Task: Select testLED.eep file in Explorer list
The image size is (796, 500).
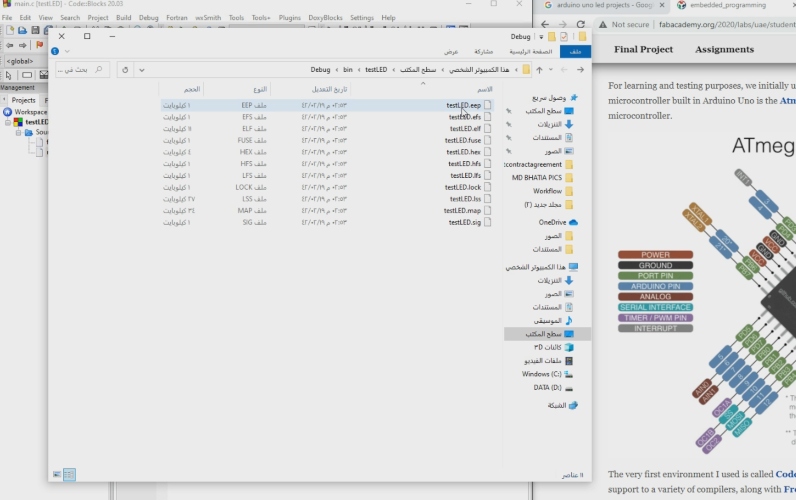Action: point(326,105)
